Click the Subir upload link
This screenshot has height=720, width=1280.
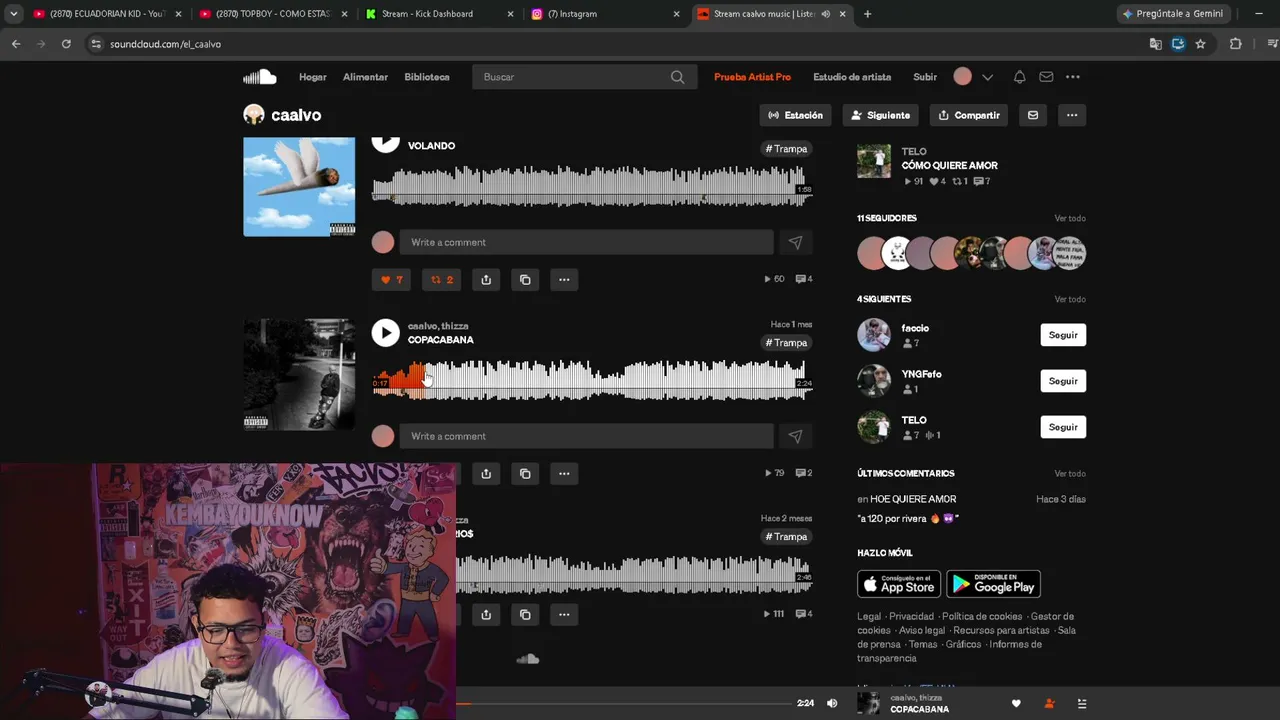[925, 77]
